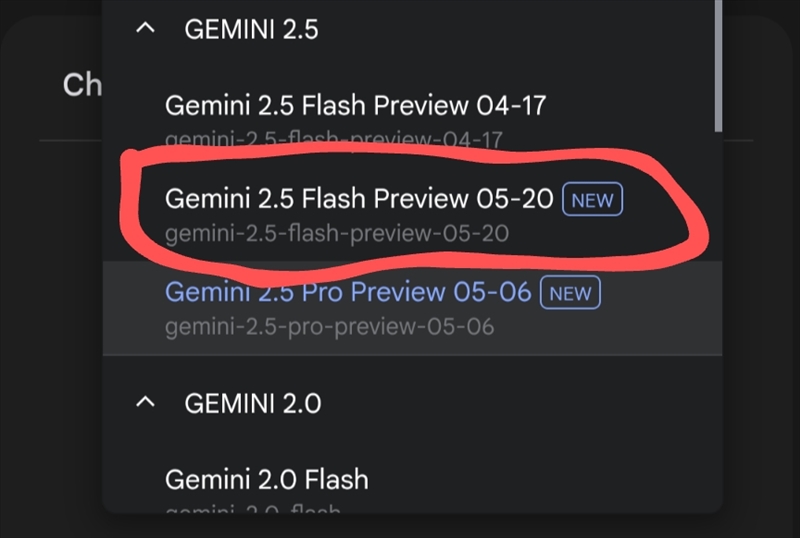Select Gemini 2.5 Flash Preview 04-17 model
This screenshot has width=800, height=538.
[x=355, y=105]
